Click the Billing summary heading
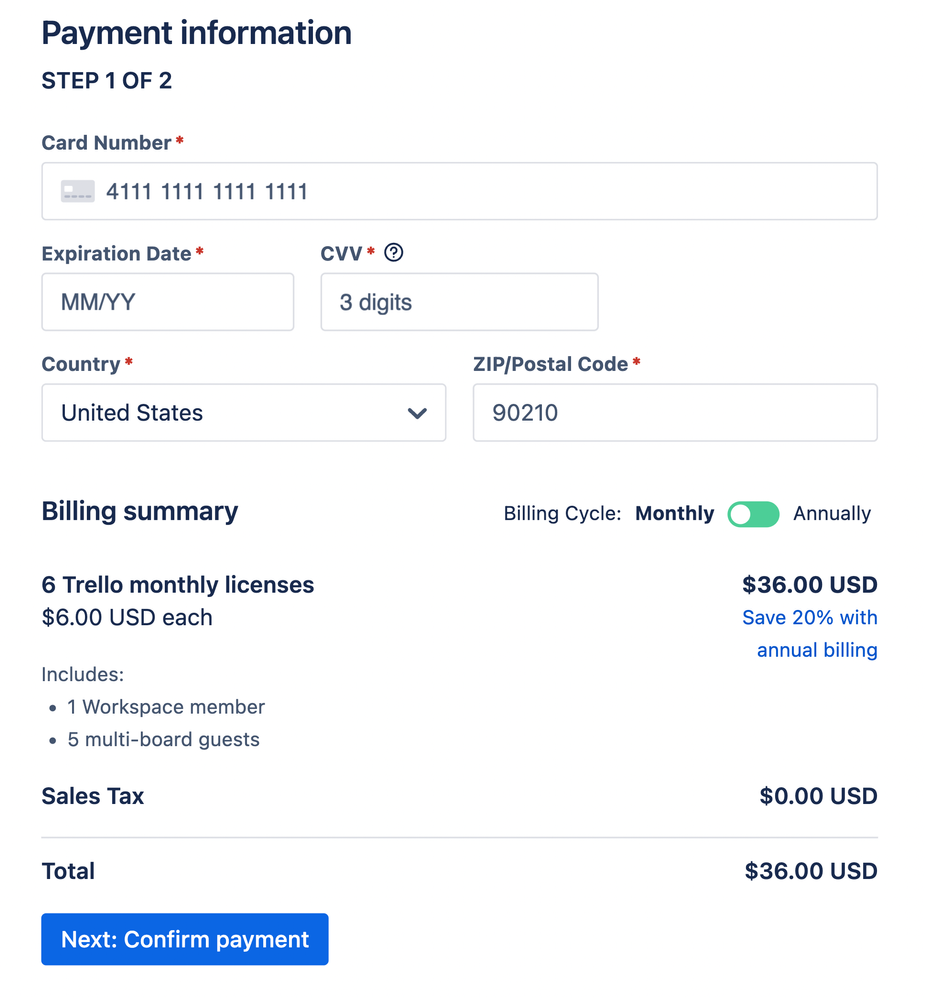Image resolution: width=928 pixels, height=999 pixels. click(x=139, y=511)
